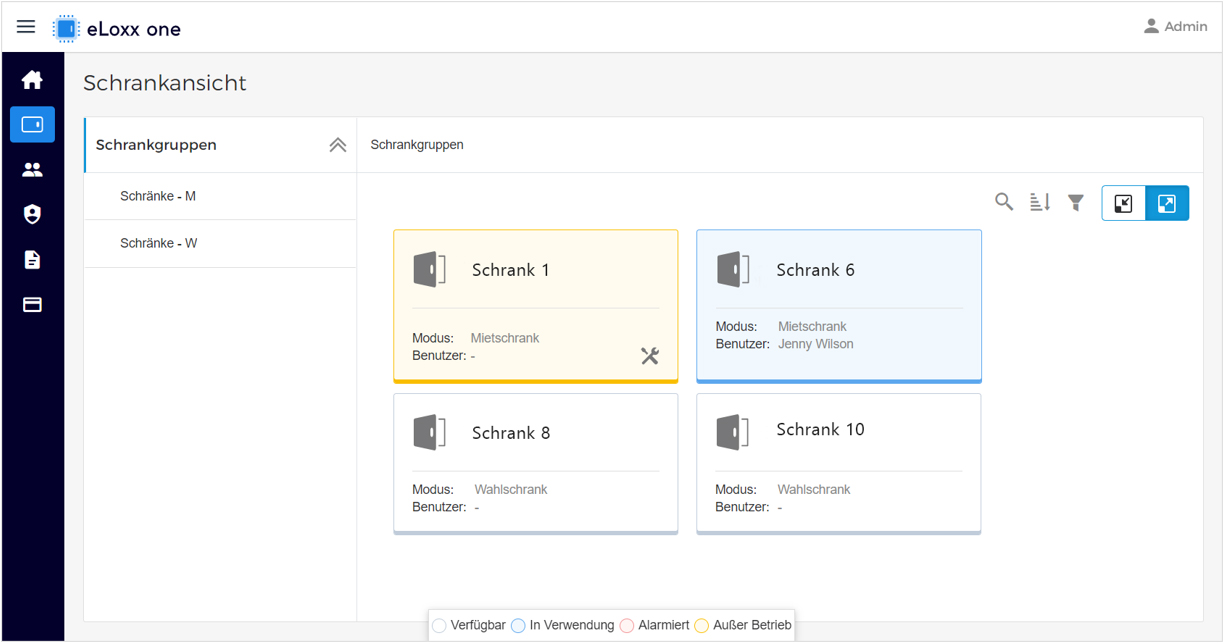Click the sort order icon
Image resolution: width=1224 pixels, height=644 pixels.
tap(1040, 202)
